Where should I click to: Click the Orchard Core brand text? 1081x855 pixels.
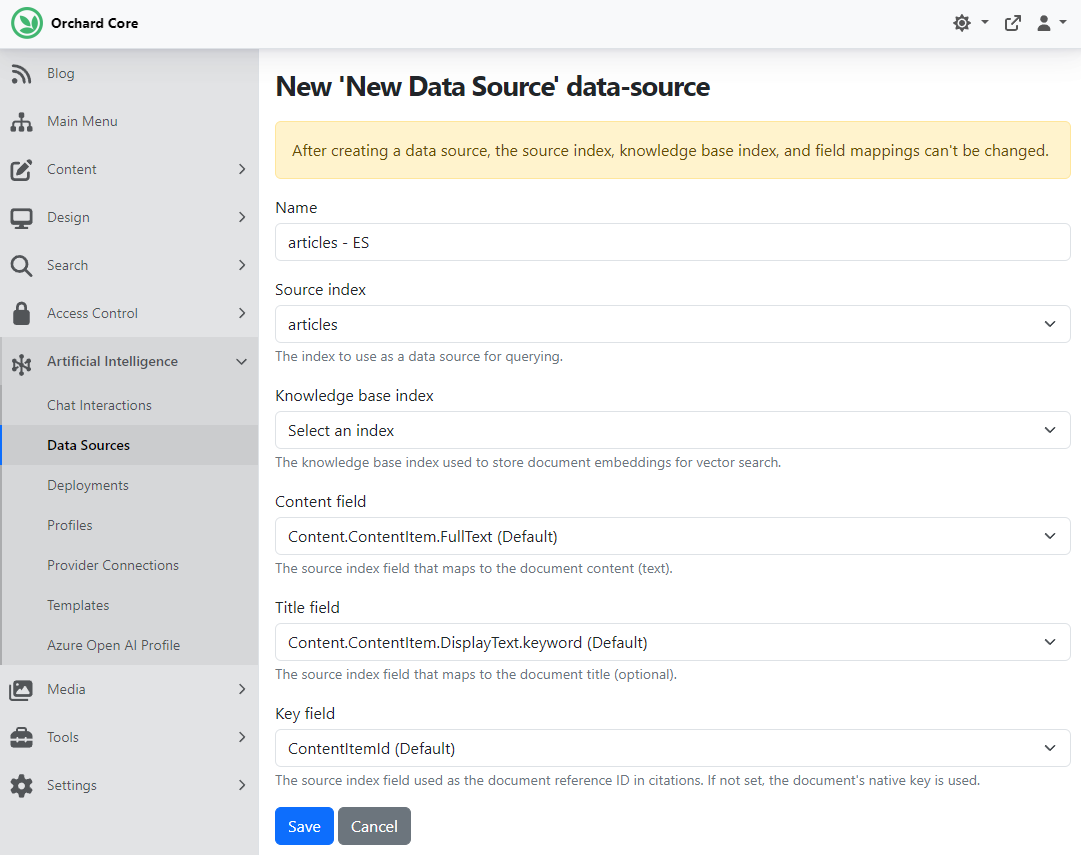coord(94,23)
